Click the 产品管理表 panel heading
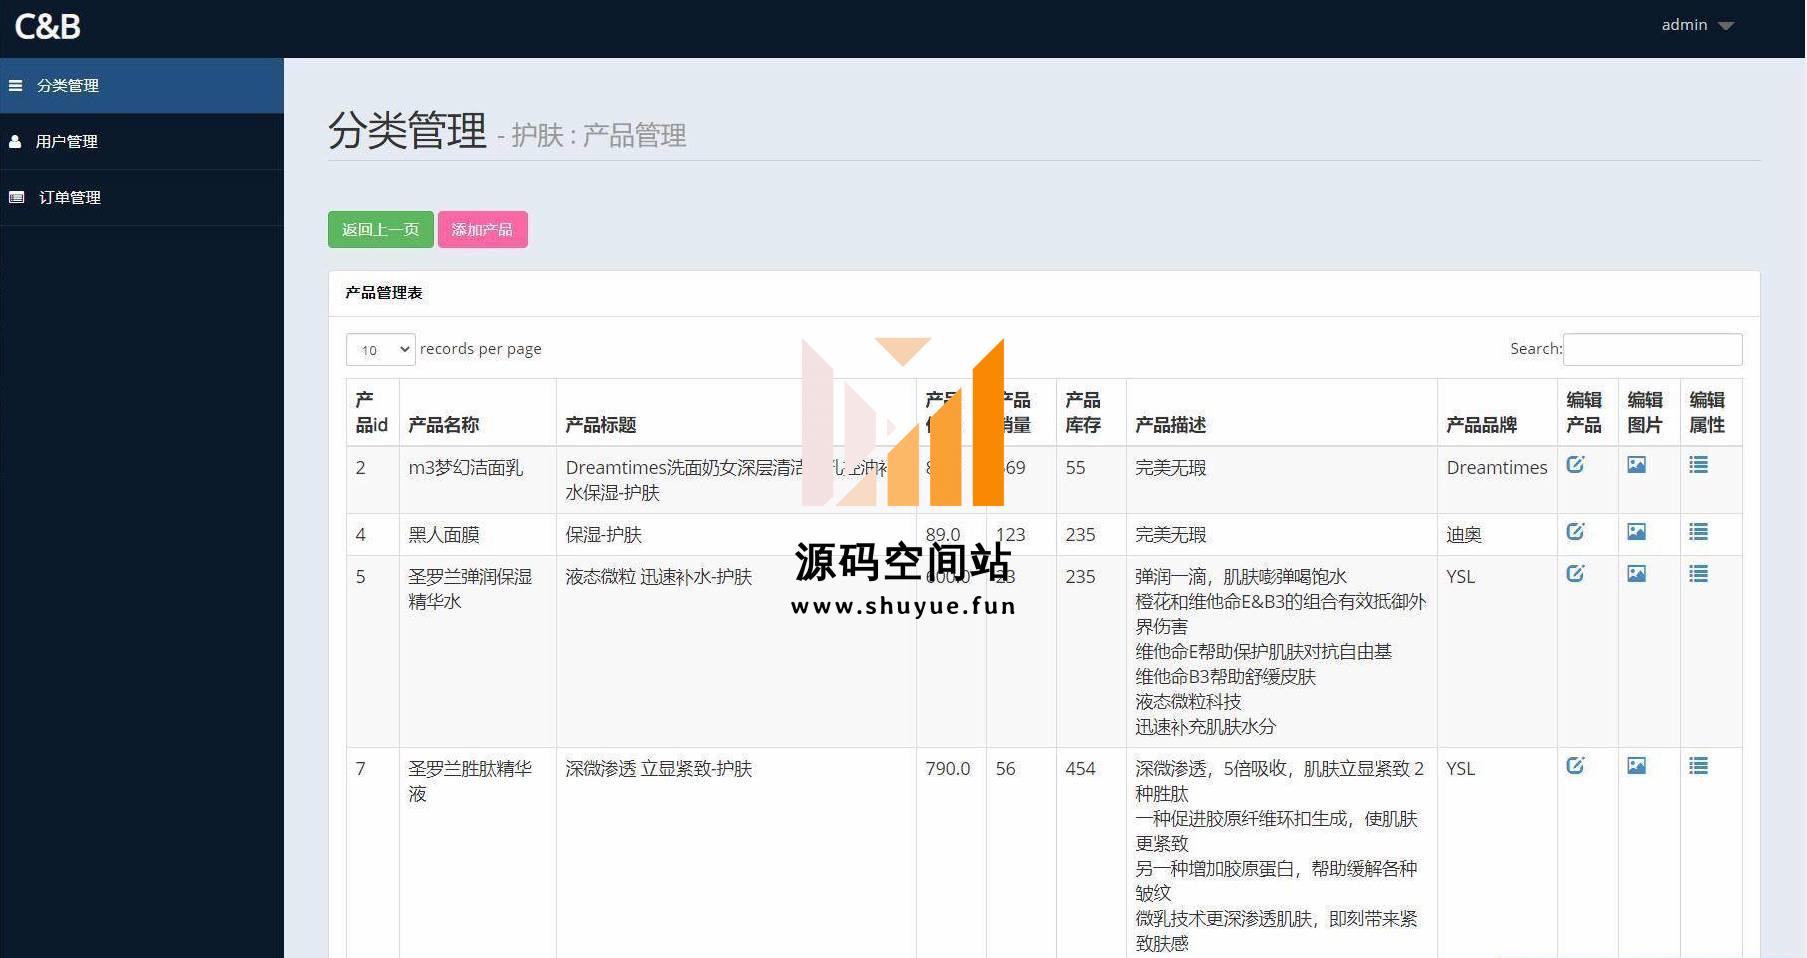 (384, 293)
